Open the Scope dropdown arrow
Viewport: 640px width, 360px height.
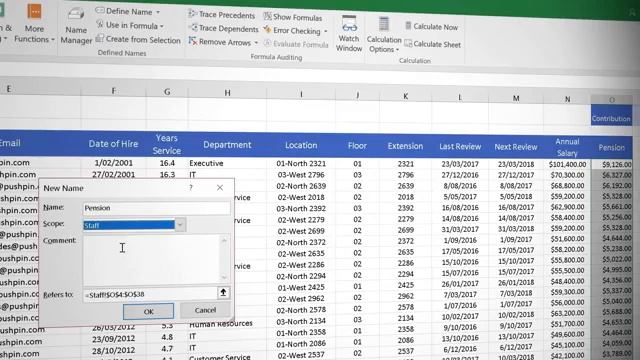(180, 225)
